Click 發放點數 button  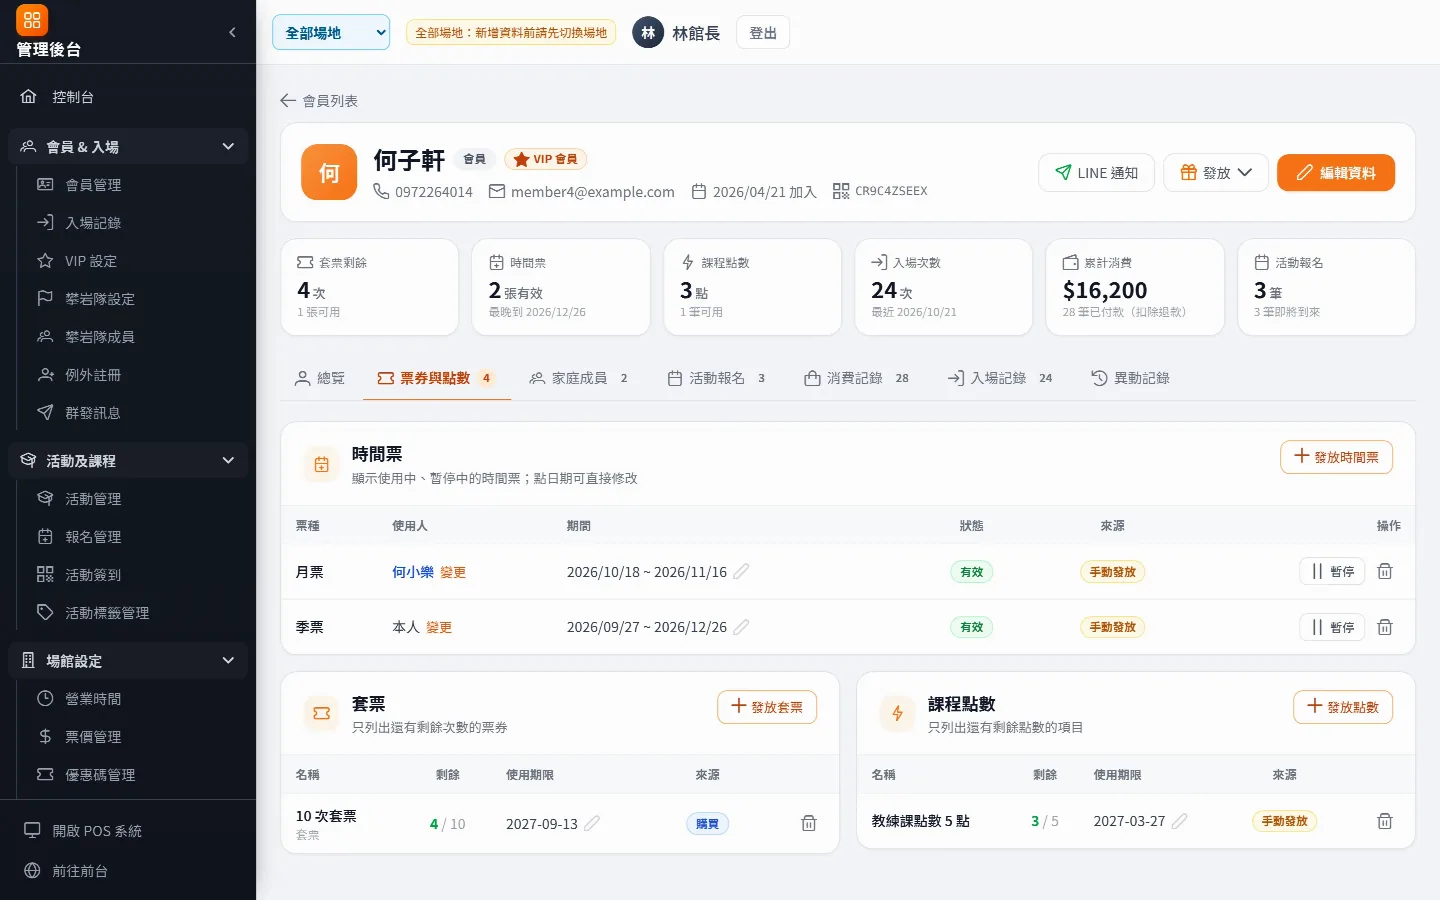1343,707
